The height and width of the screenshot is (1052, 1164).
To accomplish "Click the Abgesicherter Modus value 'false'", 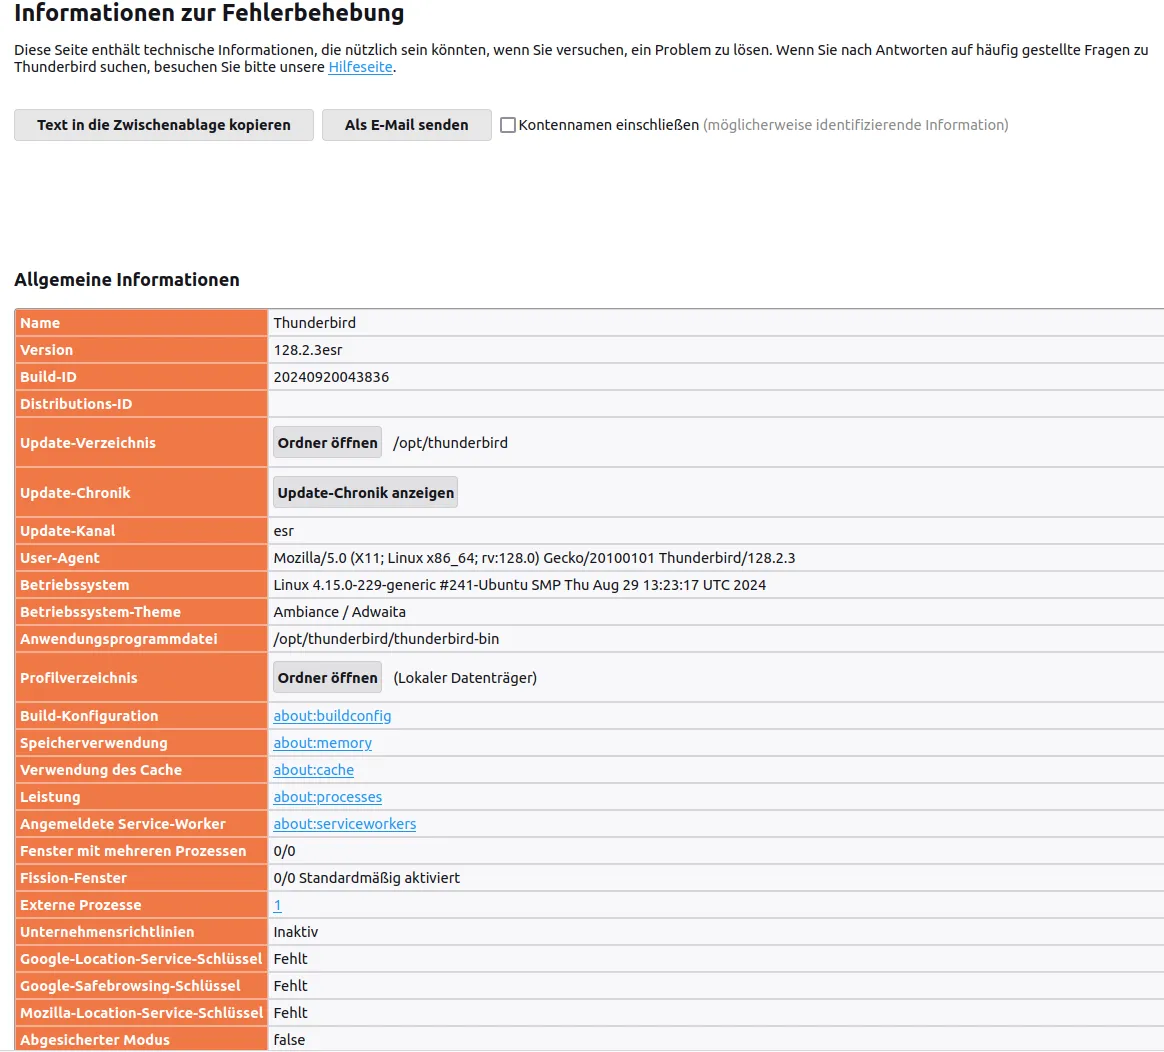I will [x=289, y=1040].
